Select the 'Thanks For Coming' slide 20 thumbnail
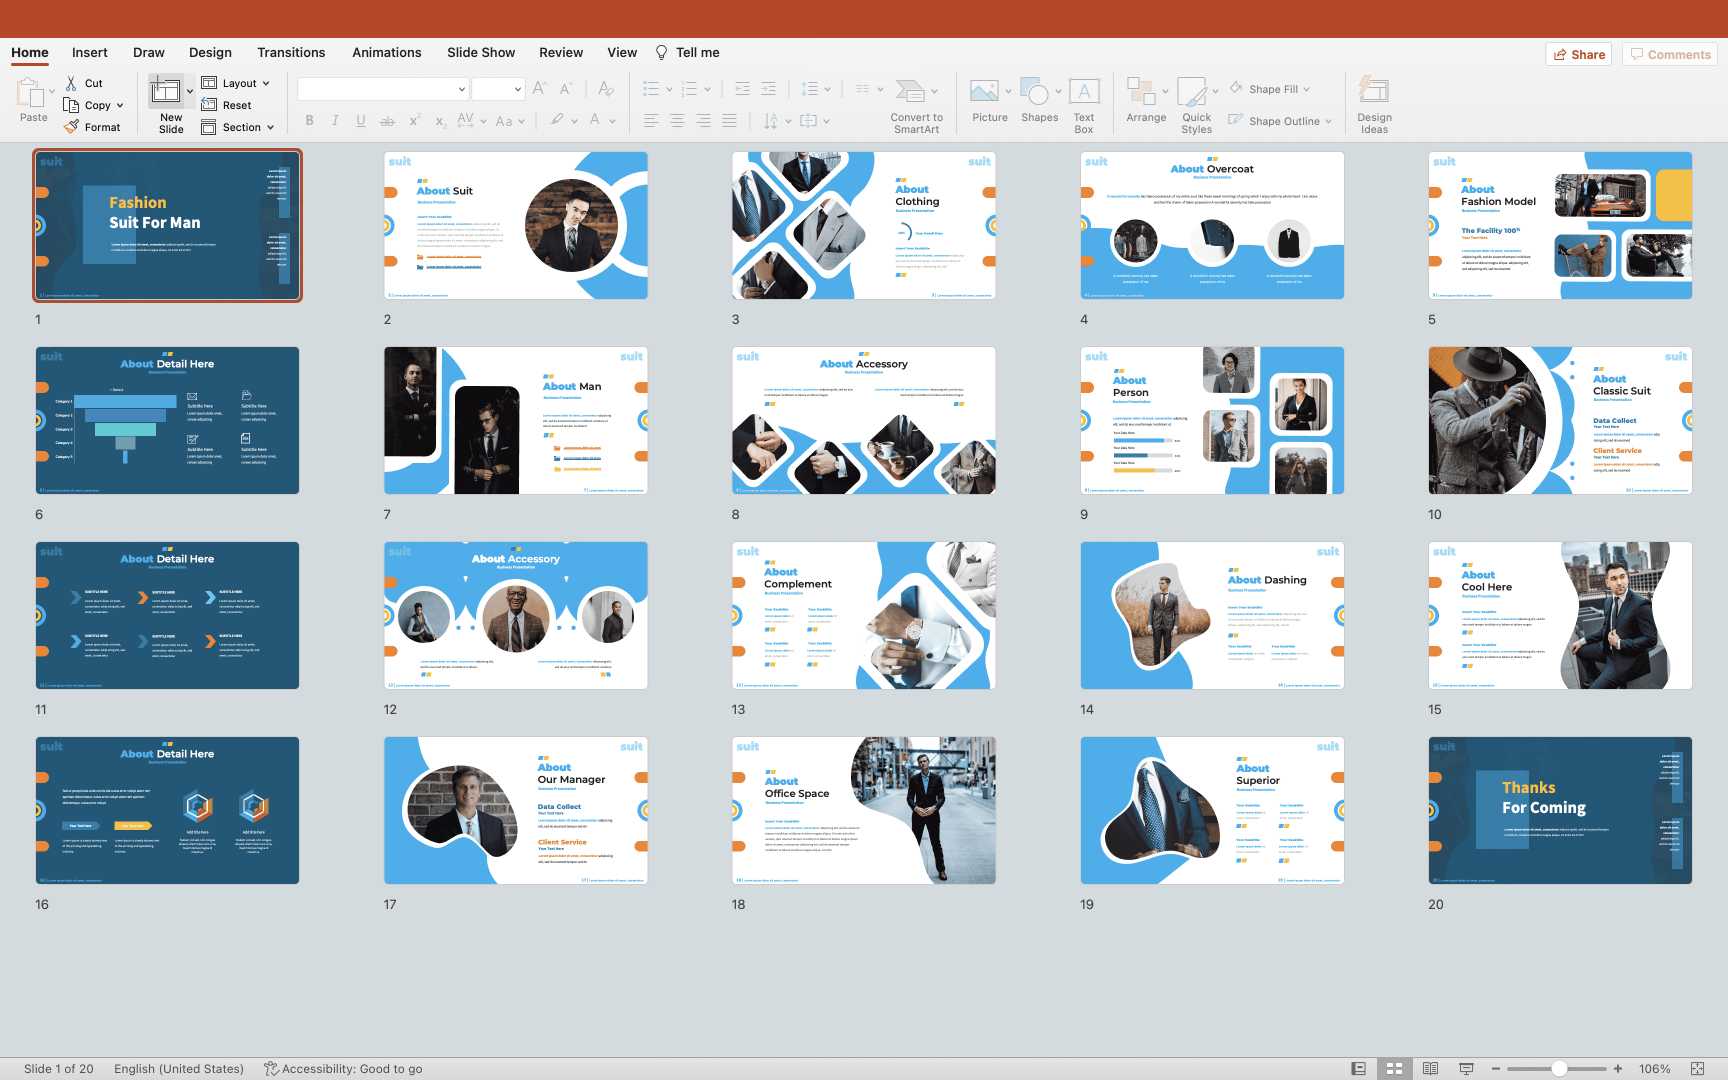 pyautogui.click(x=1560, y=810)
